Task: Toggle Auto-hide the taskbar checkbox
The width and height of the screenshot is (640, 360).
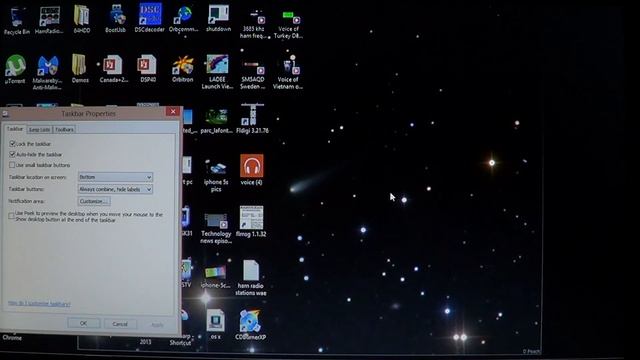Action: (12, 154)
